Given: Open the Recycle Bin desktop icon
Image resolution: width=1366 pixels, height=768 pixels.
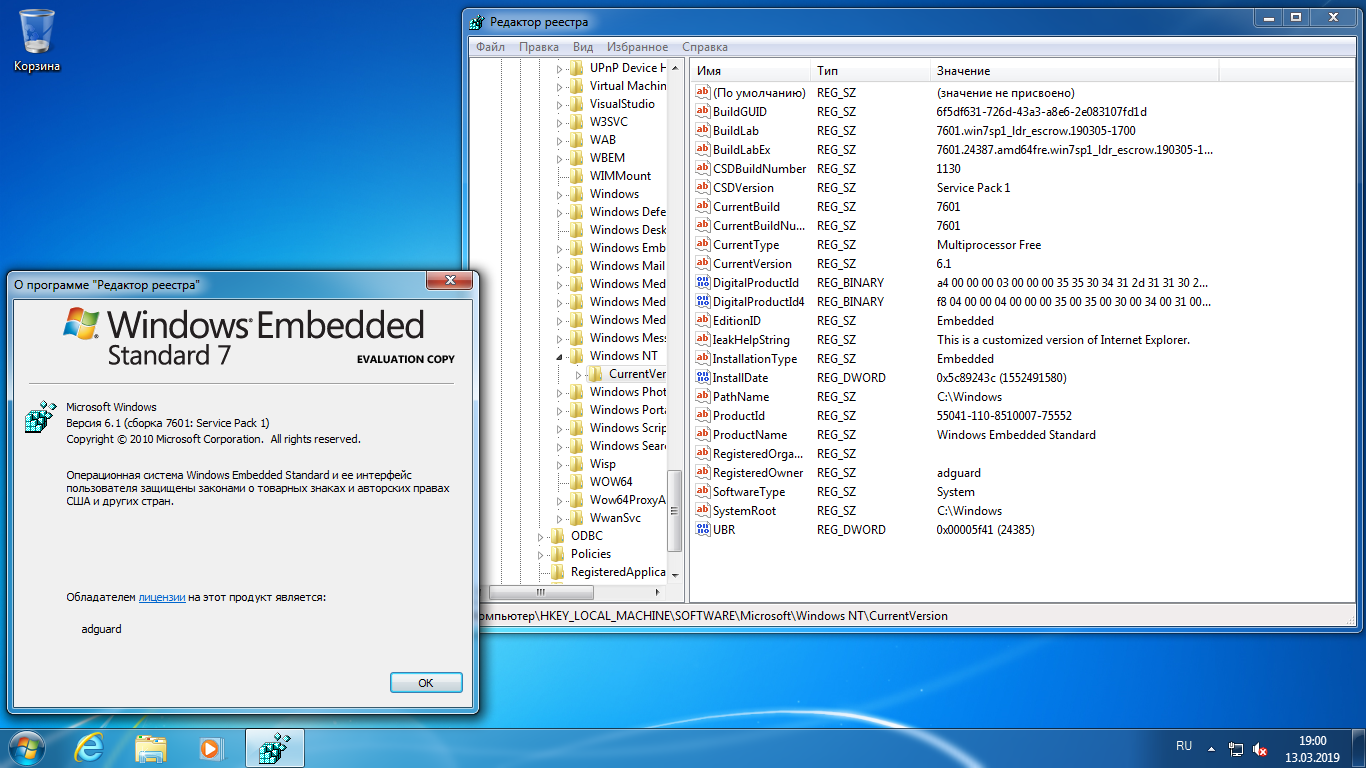Looking at the screenshot, I should coord(37,40).
